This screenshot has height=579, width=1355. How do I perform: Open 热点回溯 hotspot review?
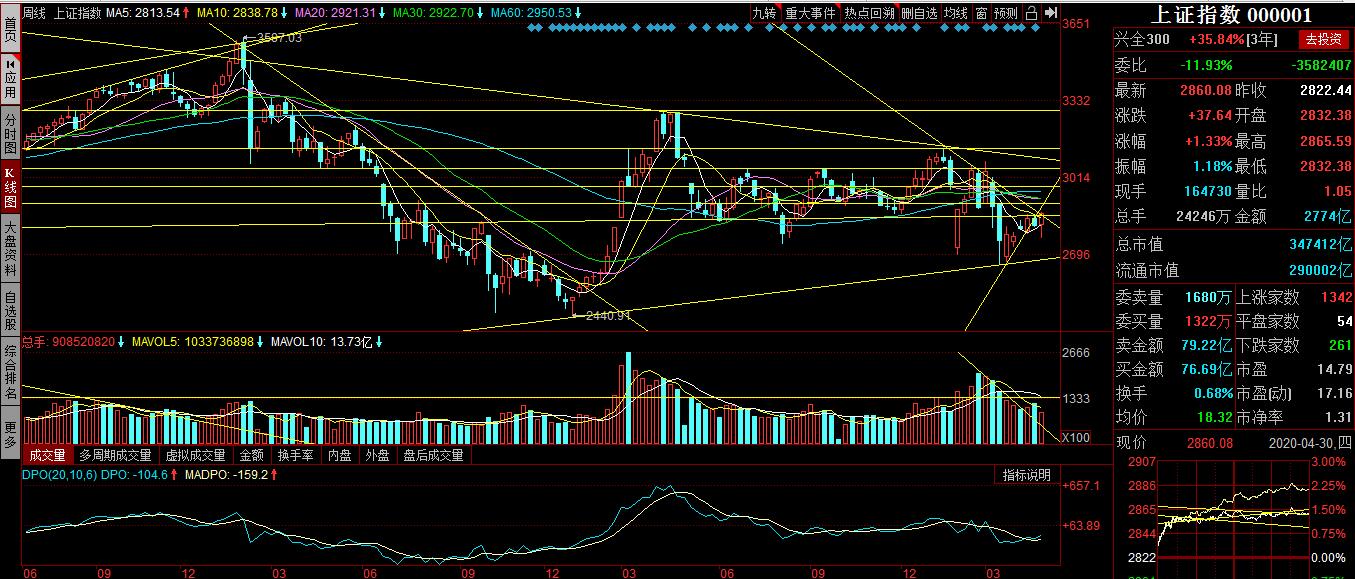pyautogui.click(x=868, y=13)
